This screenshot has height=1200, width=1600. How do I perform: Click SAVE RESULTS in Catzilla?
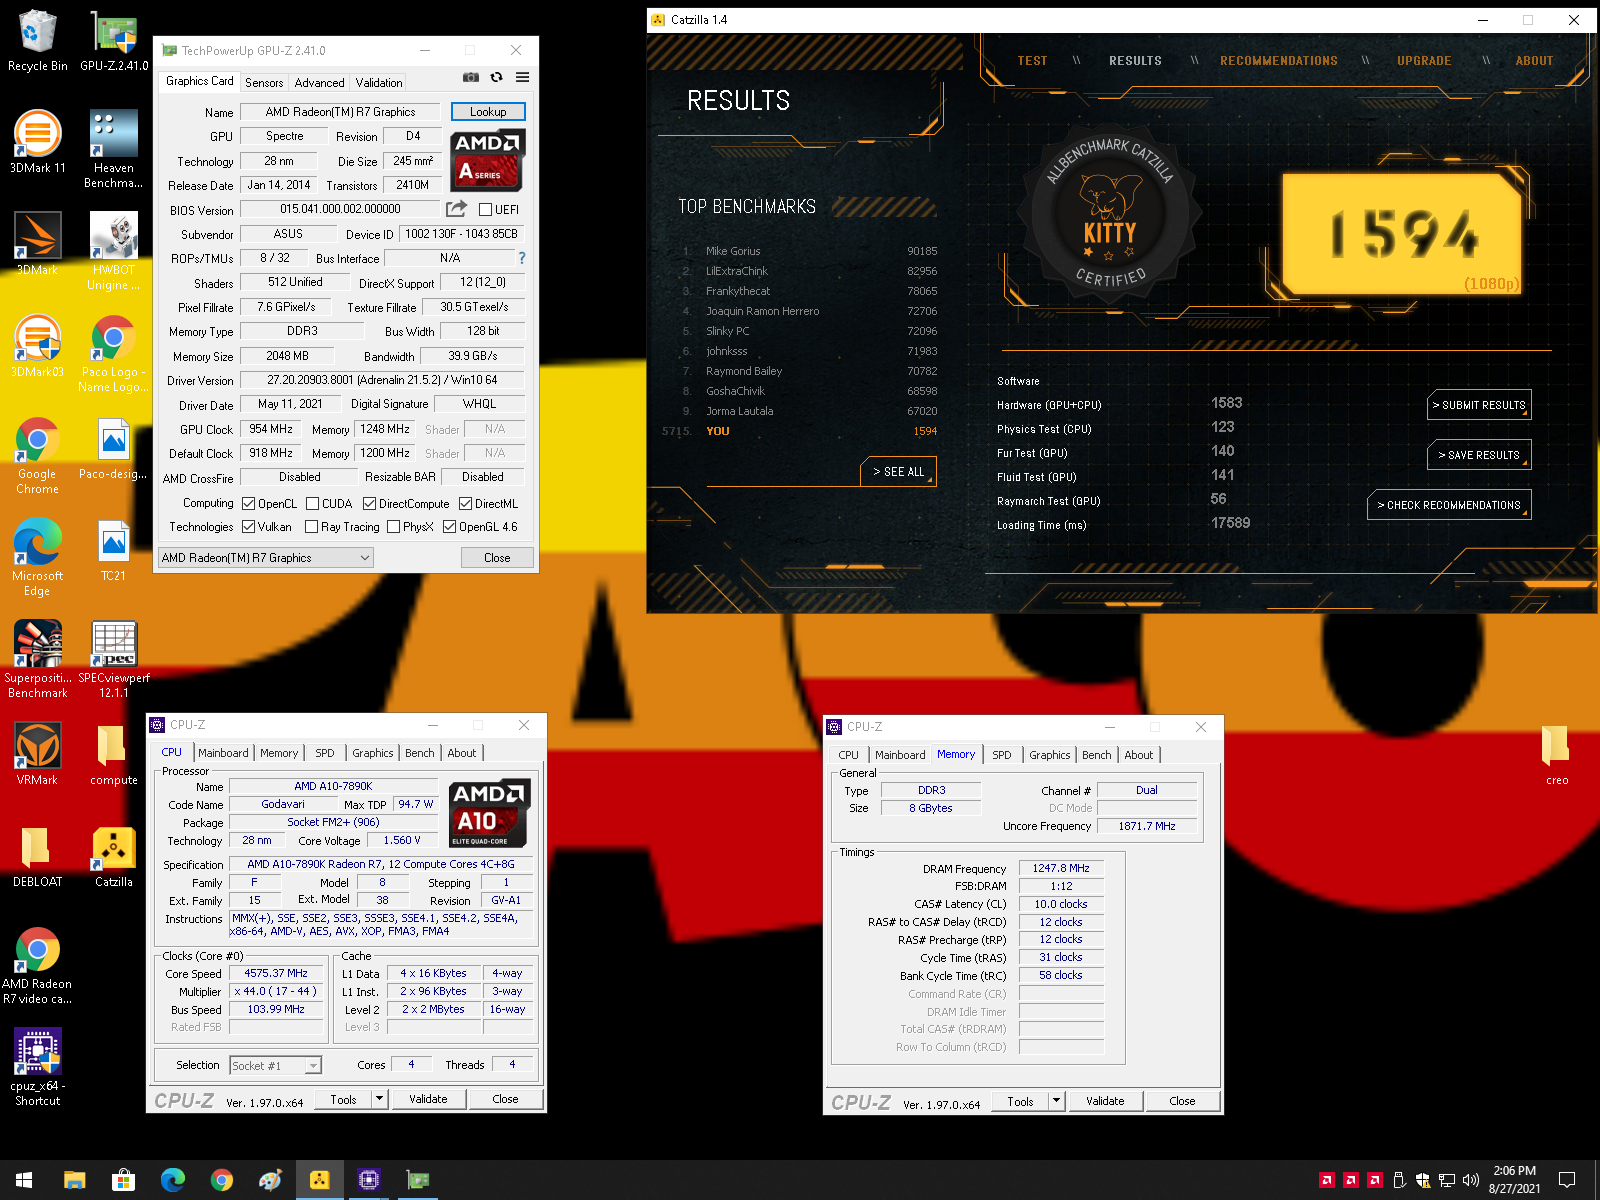pyautogui.click(x=1479, y=455)
